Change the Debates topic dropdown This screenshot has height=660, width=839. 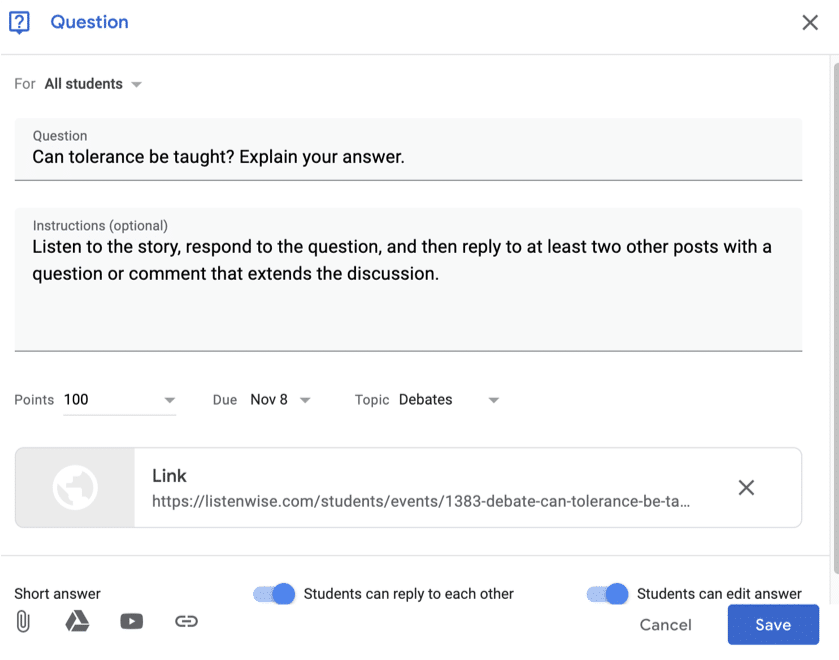(449, 400)
